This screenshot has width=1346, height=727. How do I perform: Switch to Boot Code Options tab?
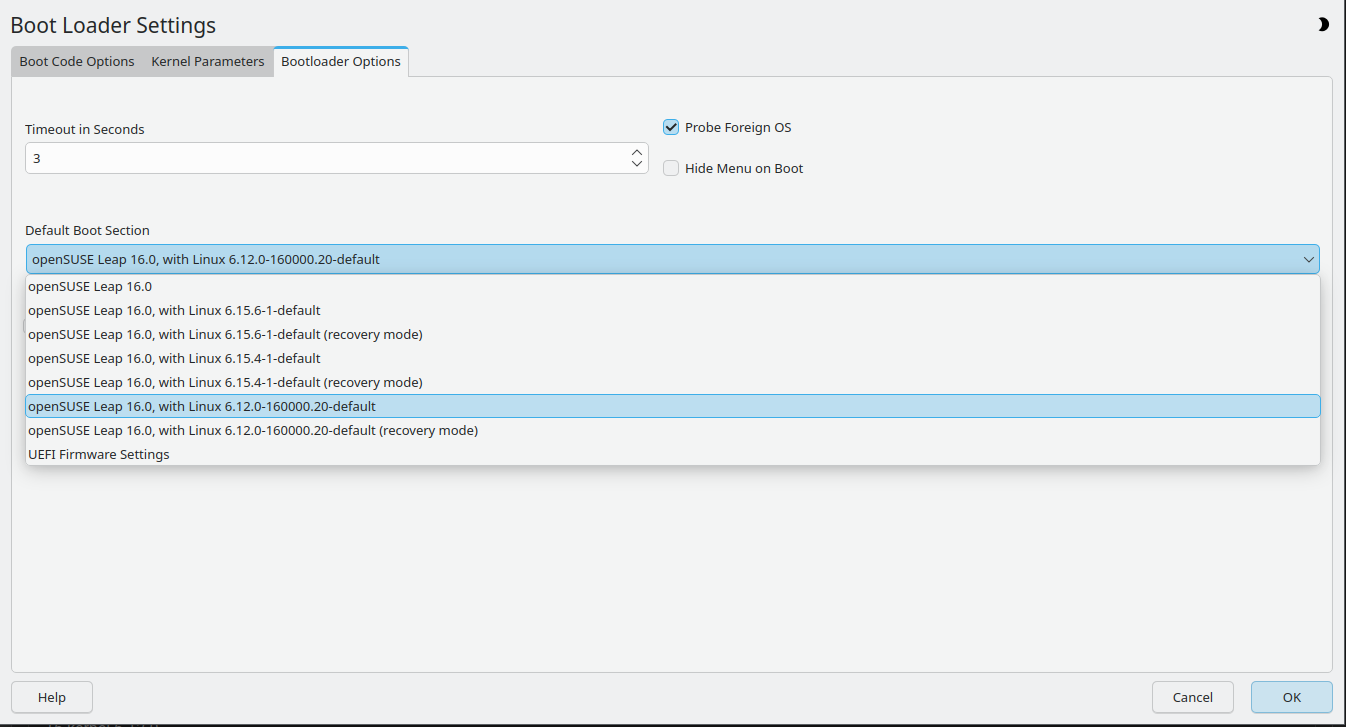77,61
